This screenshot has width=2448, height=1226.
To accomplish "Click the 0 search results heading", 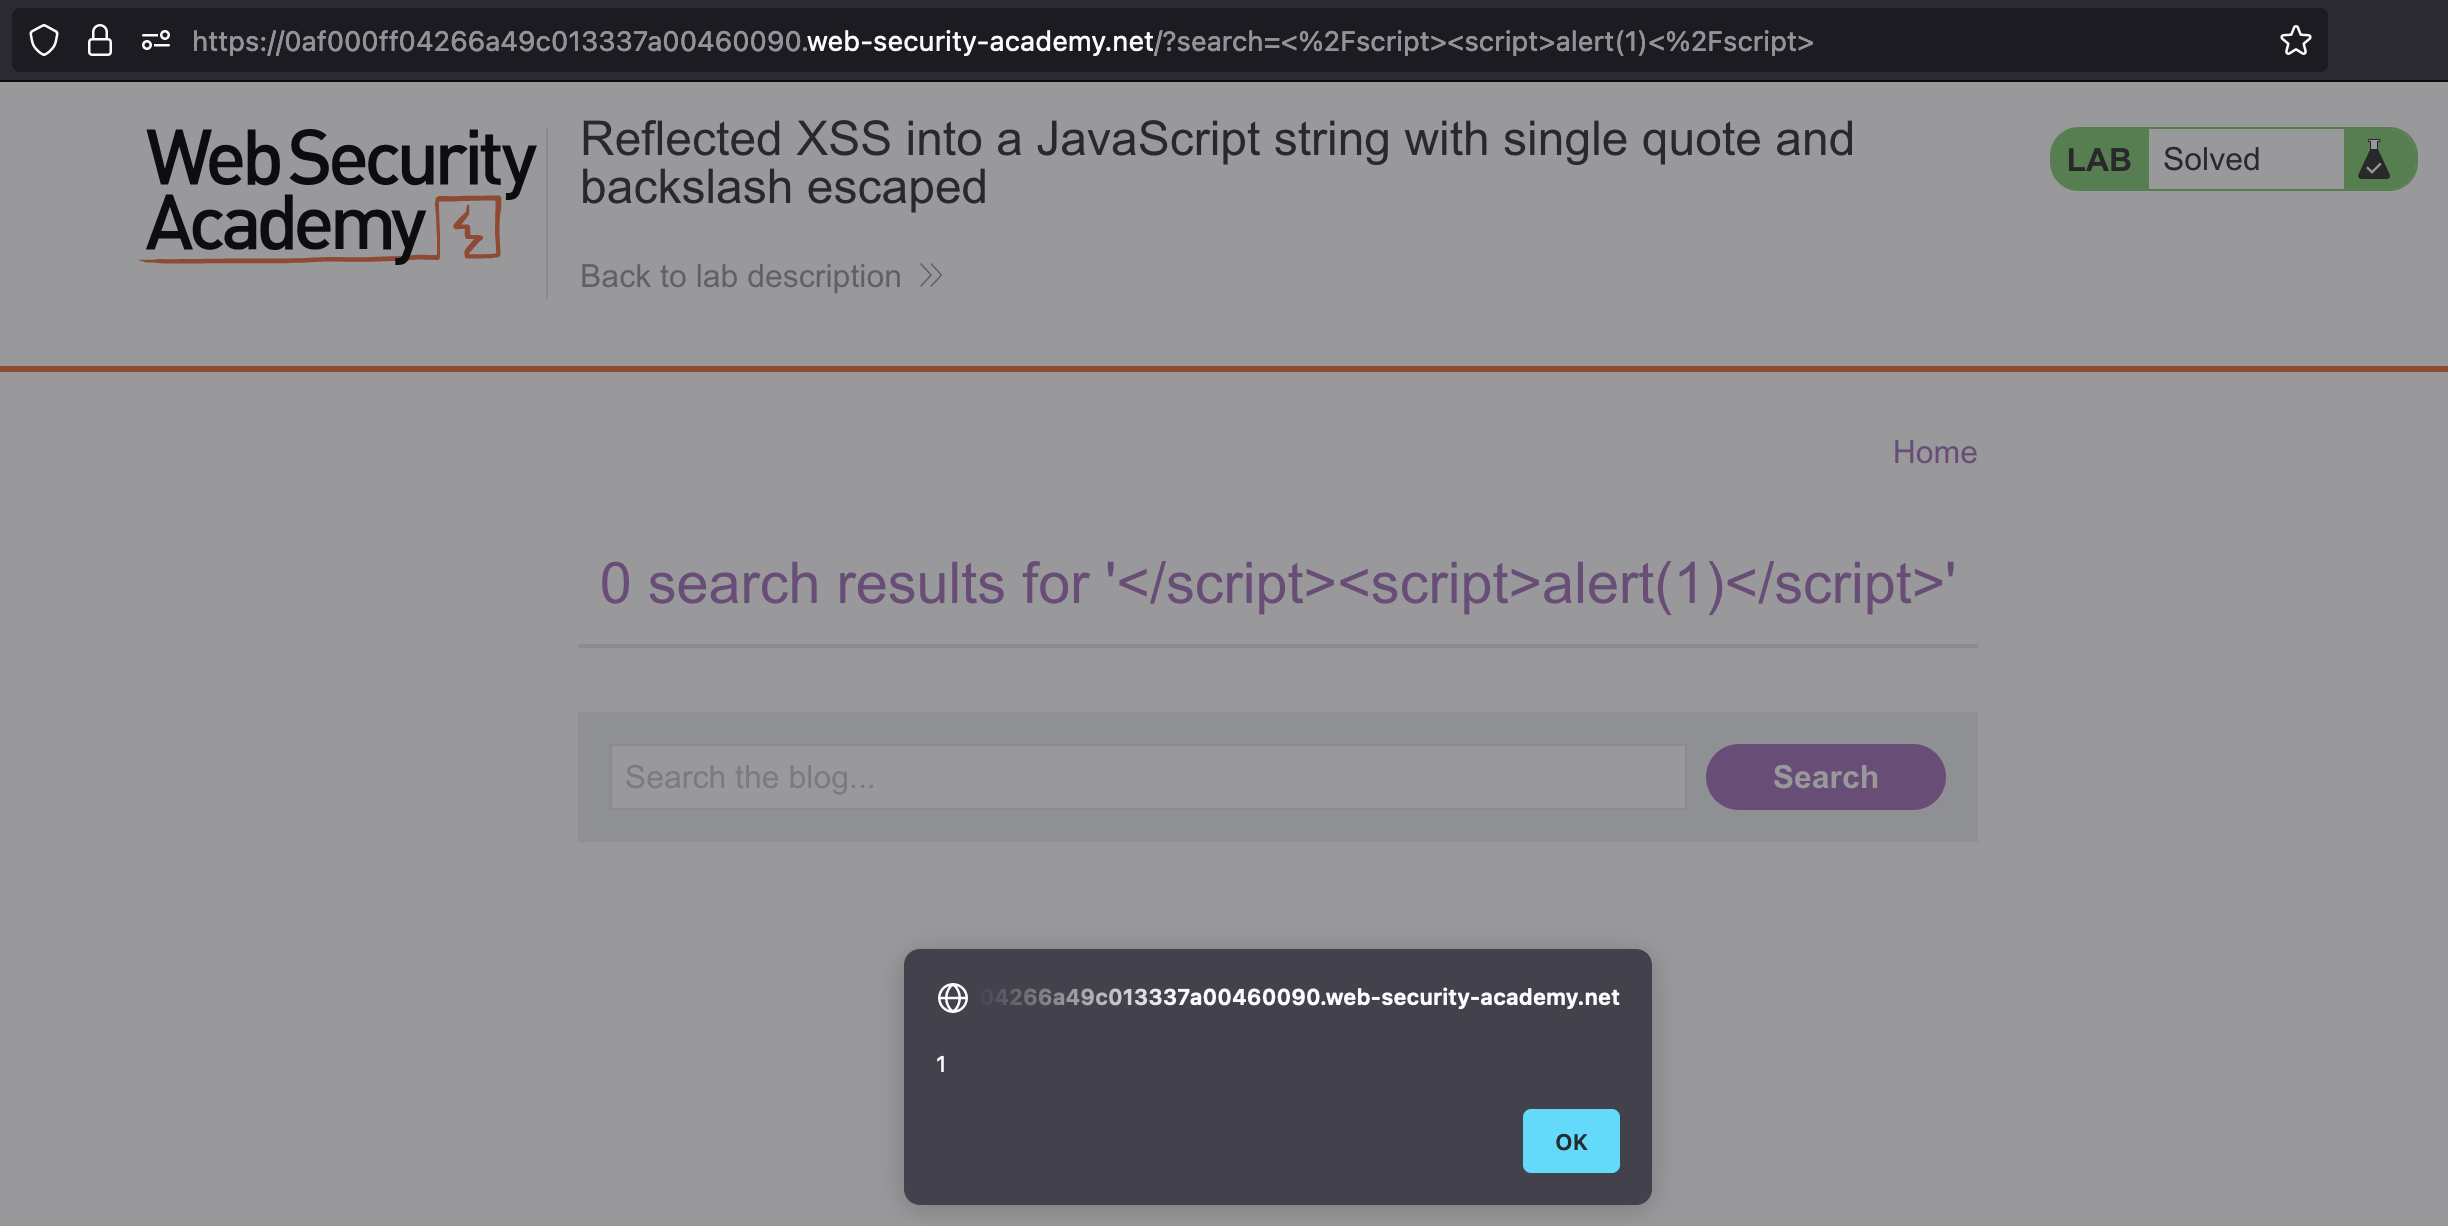I will coord(1277,584).
